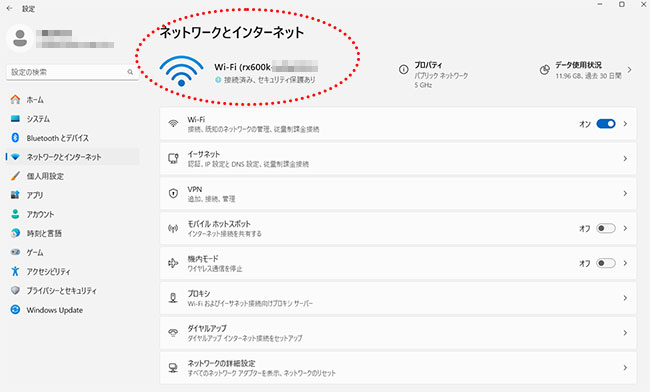Open the user account avatar

pyautogui.click(x=20, y=38)
